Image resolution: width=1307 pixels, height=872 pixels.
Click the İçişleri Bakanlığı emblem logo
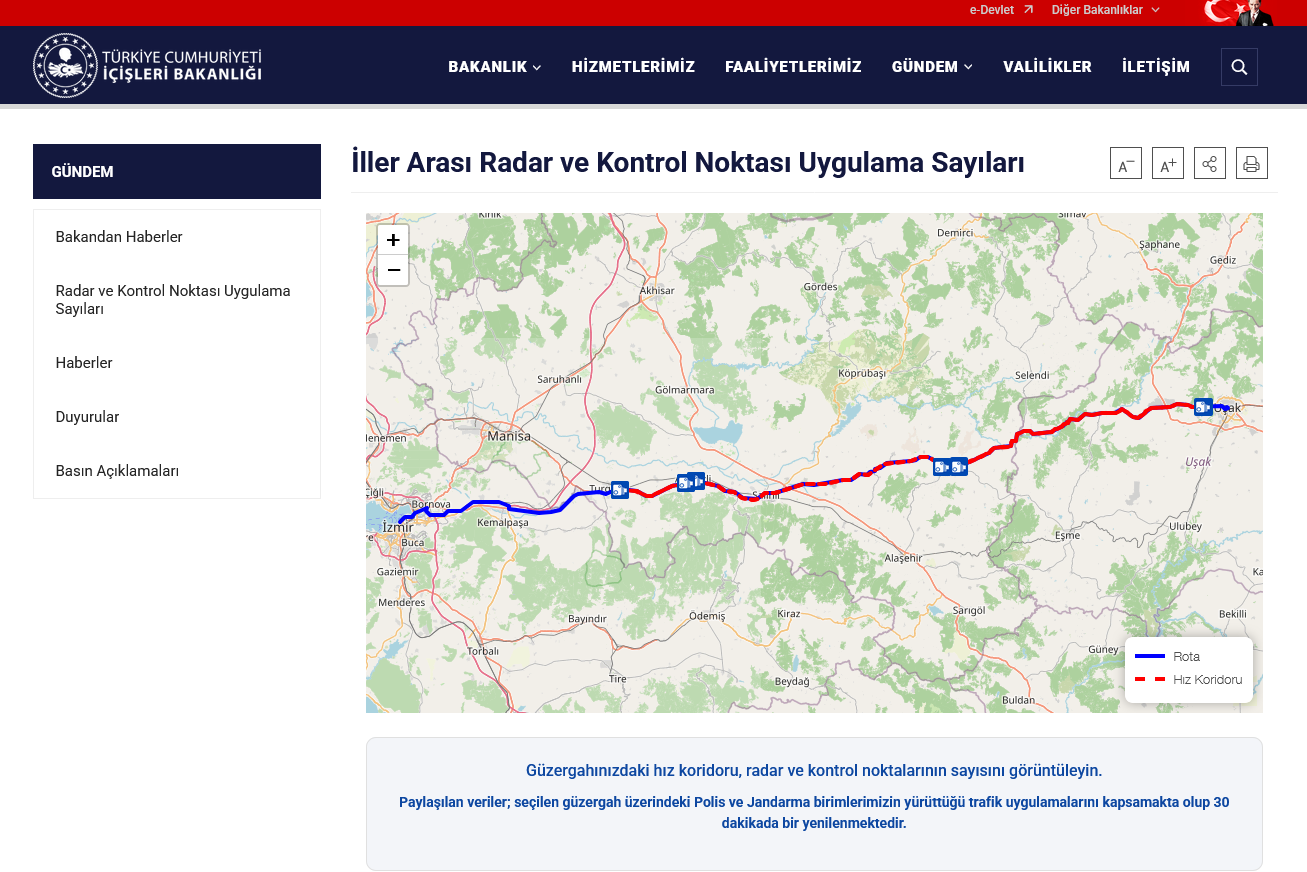click(x=66, y=64)
